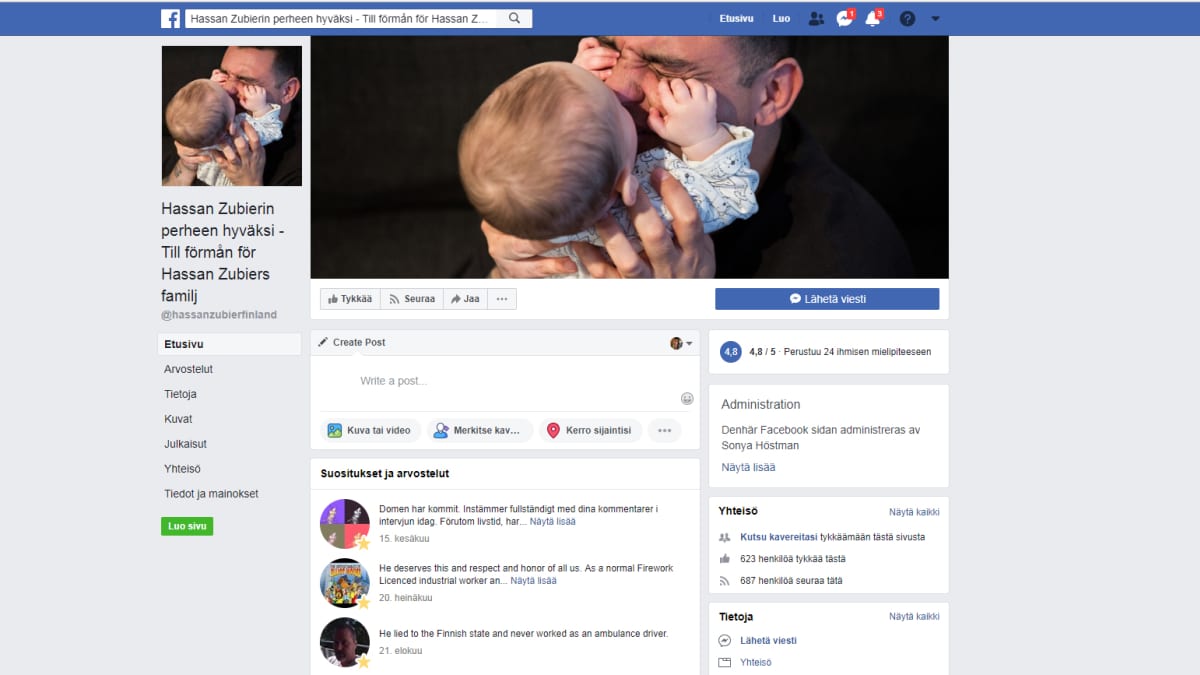Click the Facebook logo icon
Screen dimensions: 1200x675
click(170, 18)
